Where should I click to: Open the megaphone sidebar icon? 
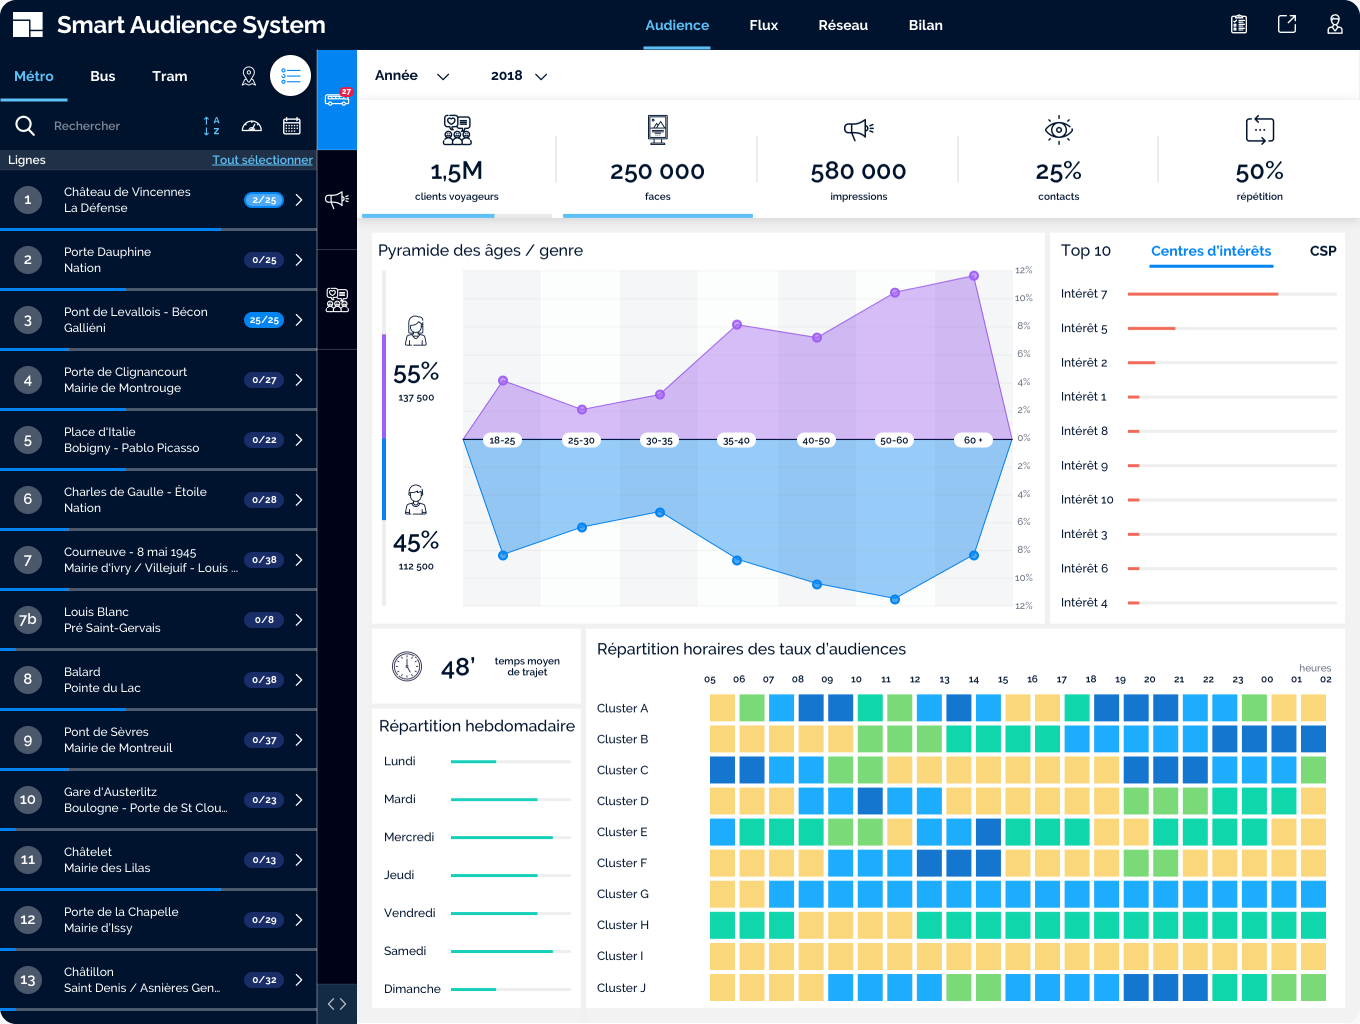(337, 200)
